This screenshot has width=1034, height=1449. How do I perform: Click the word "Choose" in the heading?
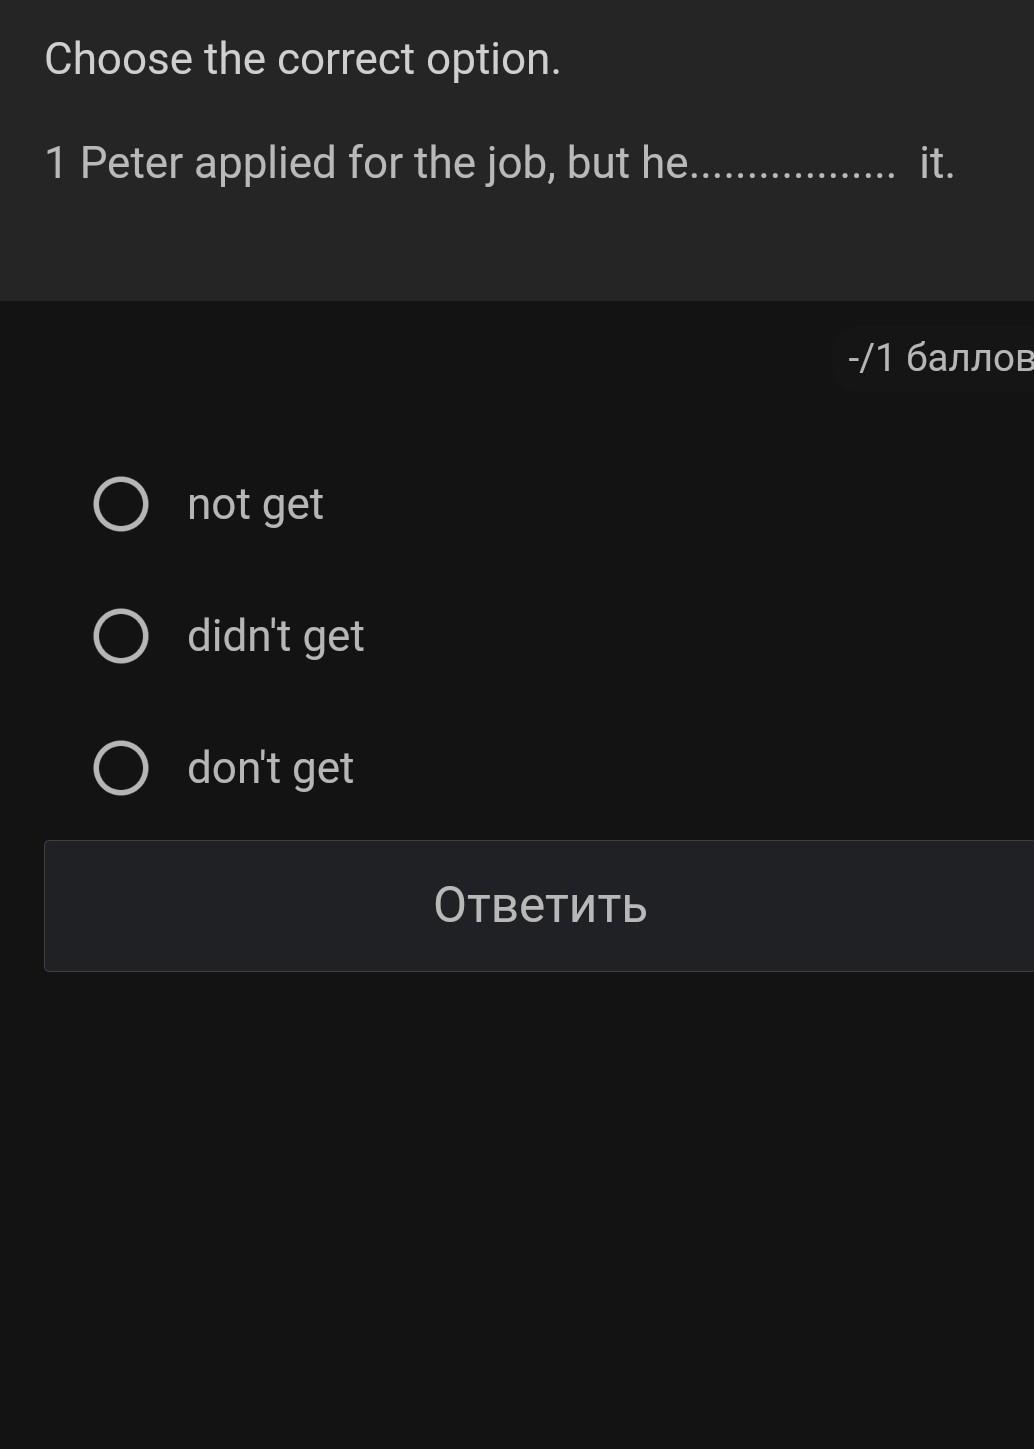(118, 60)
